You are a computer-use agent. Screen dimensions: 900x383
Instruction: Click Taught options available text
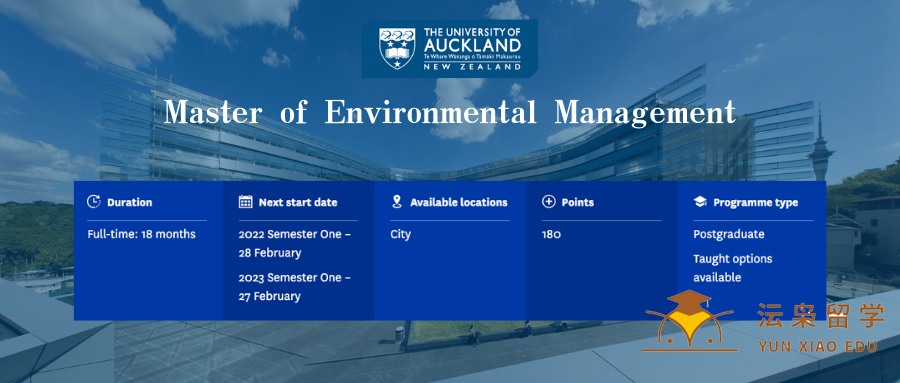coord(733,268)
